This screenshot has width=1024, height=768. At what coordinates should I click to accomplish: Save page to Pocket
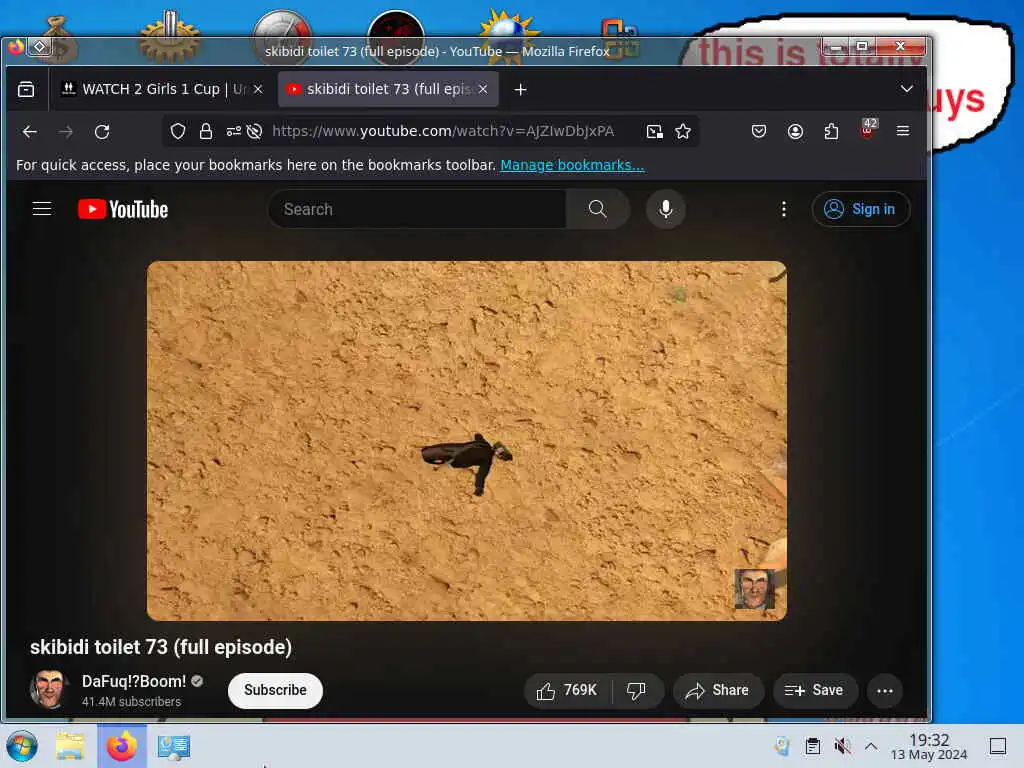click(x=759, y=131)
